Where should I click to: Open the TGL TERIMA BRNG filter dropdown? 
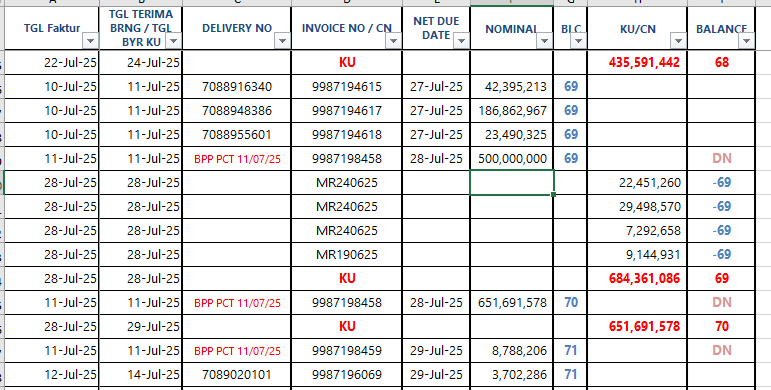[x=173, y=41]
